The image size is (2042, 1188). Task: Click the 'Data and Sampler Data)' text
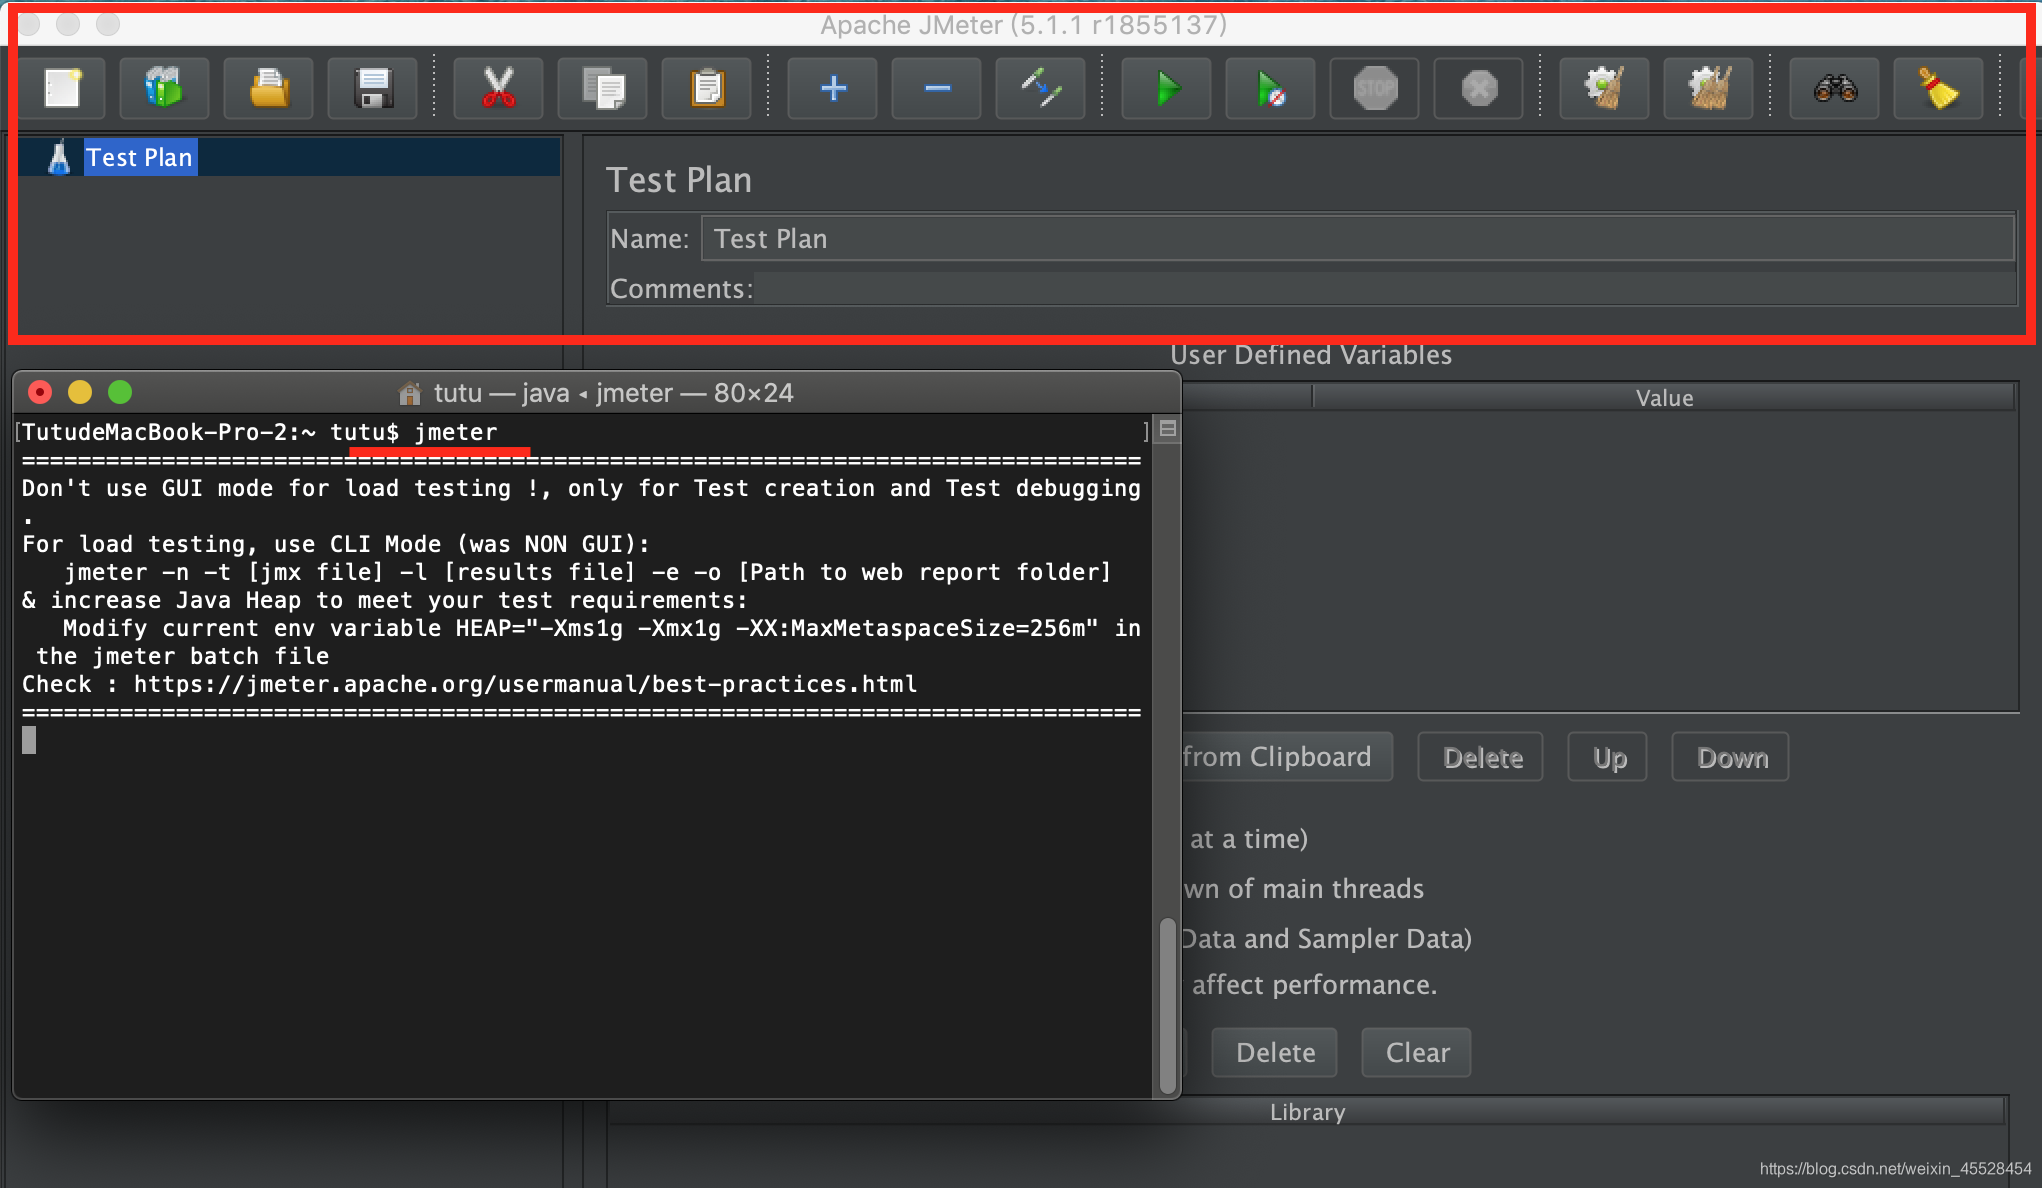tap(1327, 939)
